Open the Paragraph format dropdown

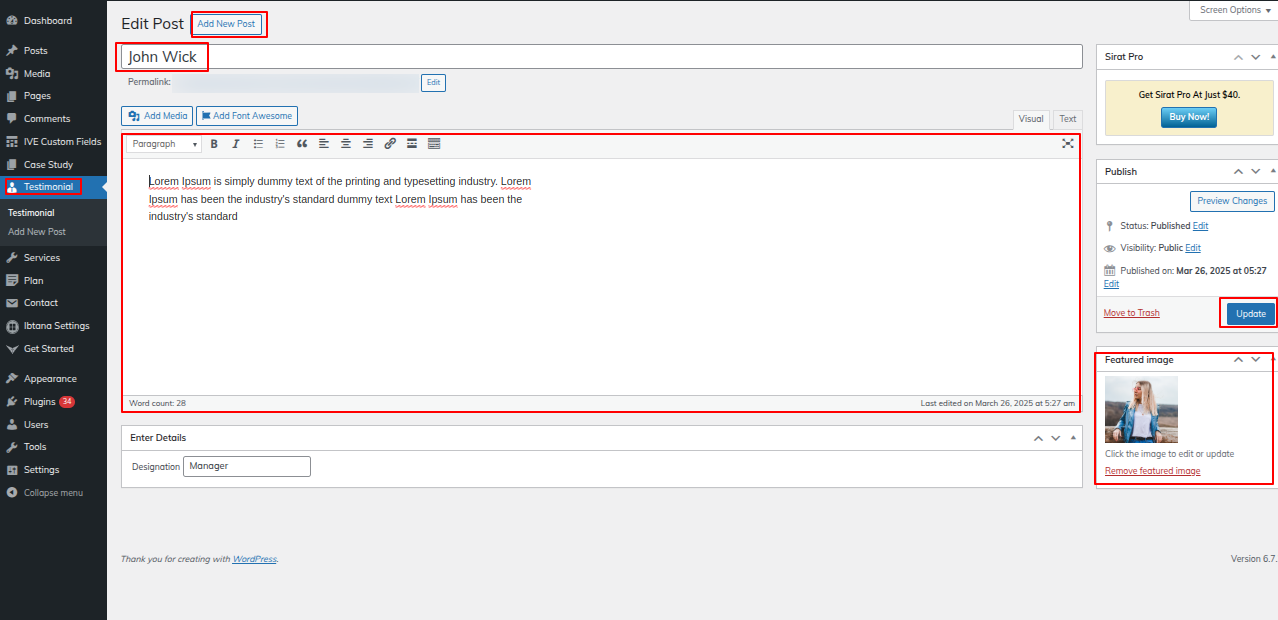coord(165,144)
